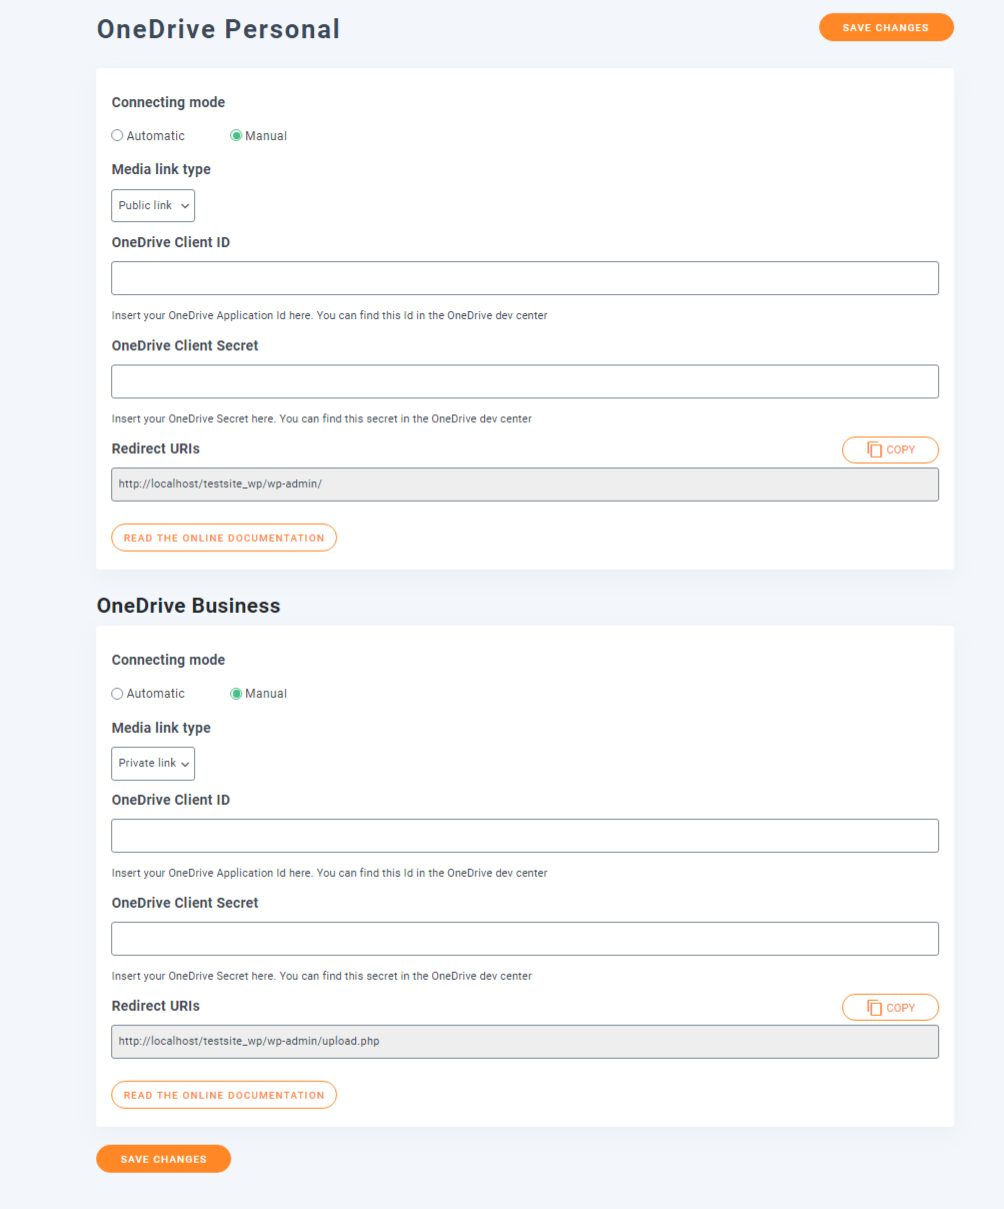The image size is (1004, 1209).
Task: Focus the OneDrive Business Client Secret field
Action: tap(525, 939)
